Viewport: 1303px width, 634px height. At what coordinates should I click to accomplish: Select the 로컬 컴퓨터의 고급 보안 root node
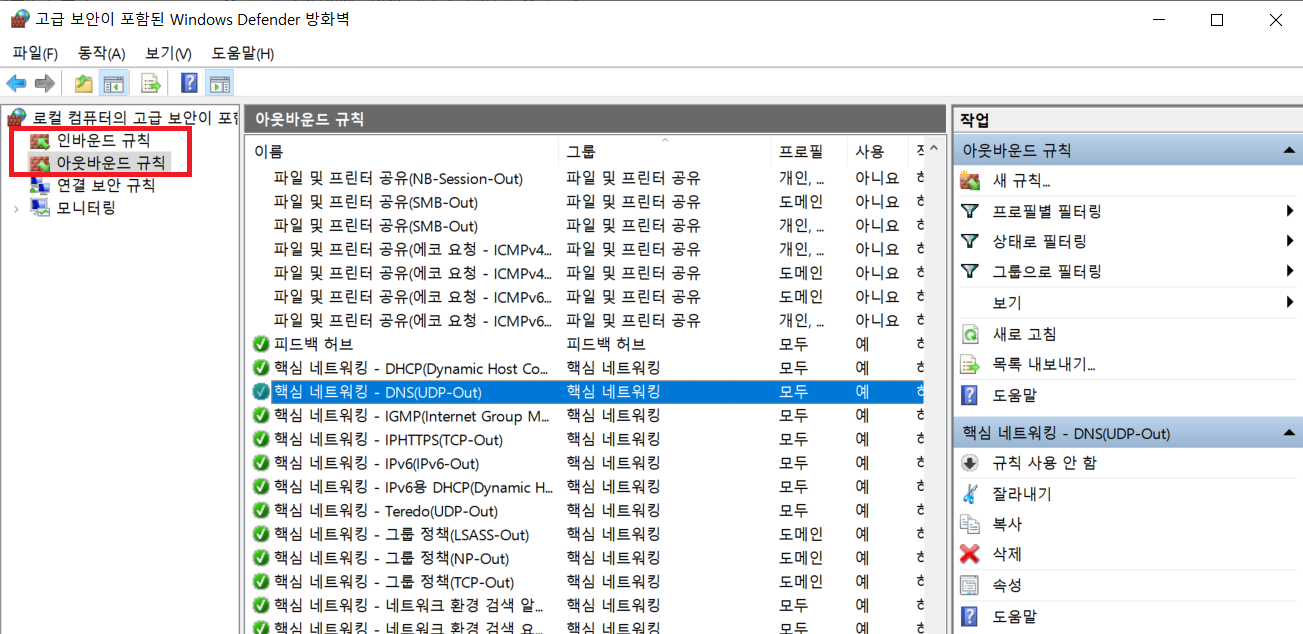coord(135,117)
